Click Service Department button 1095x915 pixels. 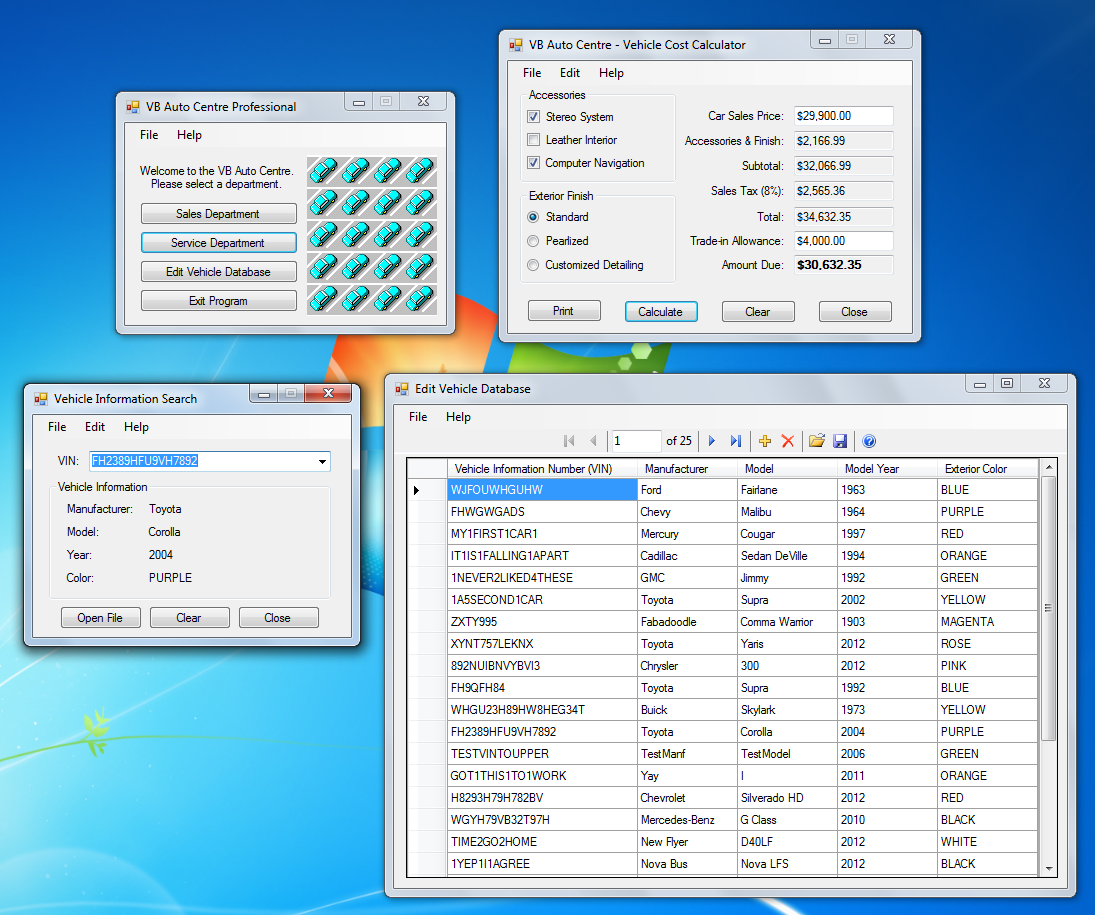coord(219,242)
